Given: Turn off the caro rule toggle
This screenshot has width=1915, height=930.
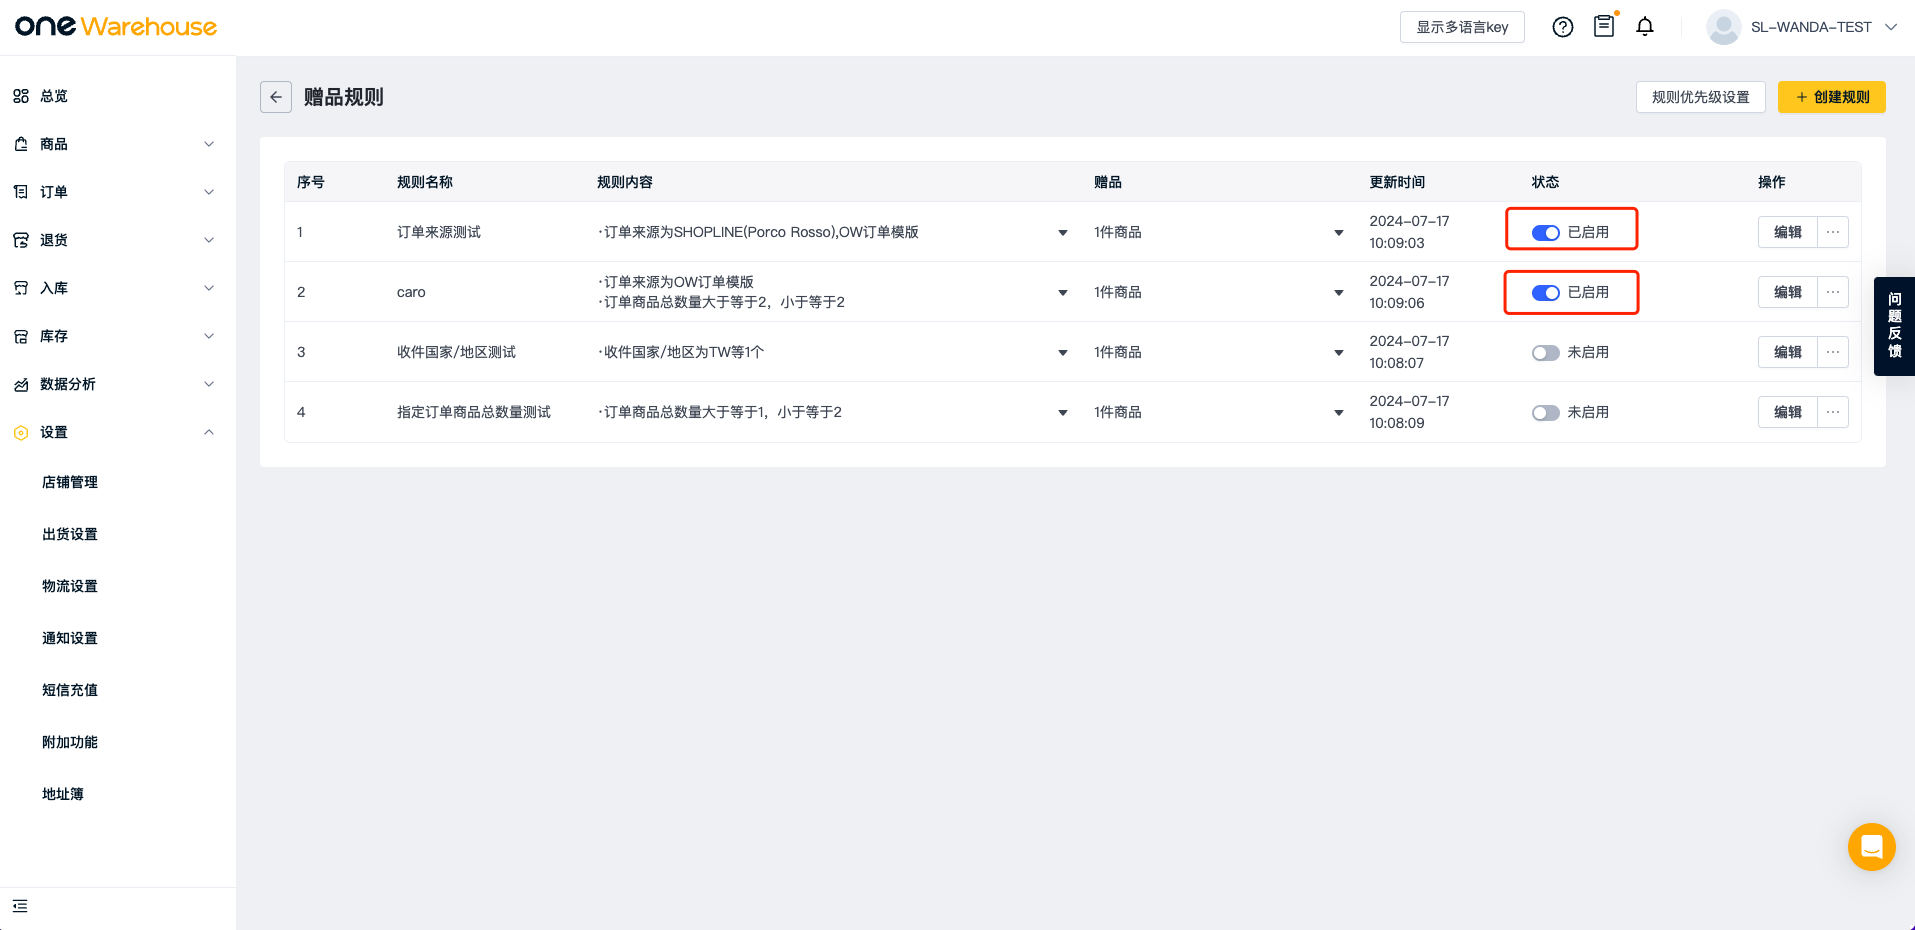Looking at the screenshot, I should tap(1545, 293).
